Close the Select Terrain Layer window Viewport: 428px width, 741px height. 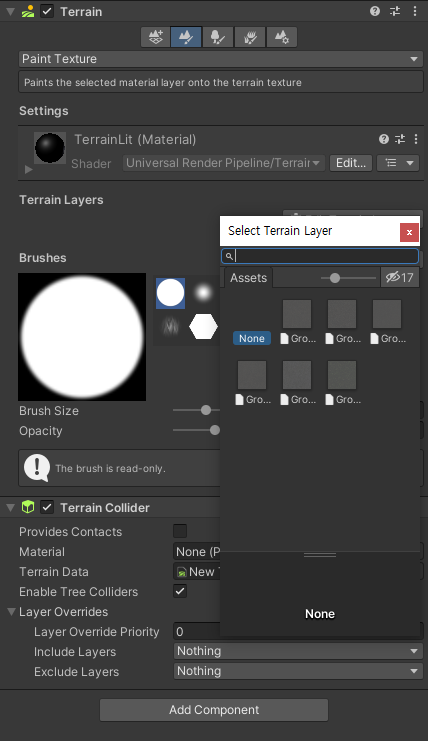[409, 232]
